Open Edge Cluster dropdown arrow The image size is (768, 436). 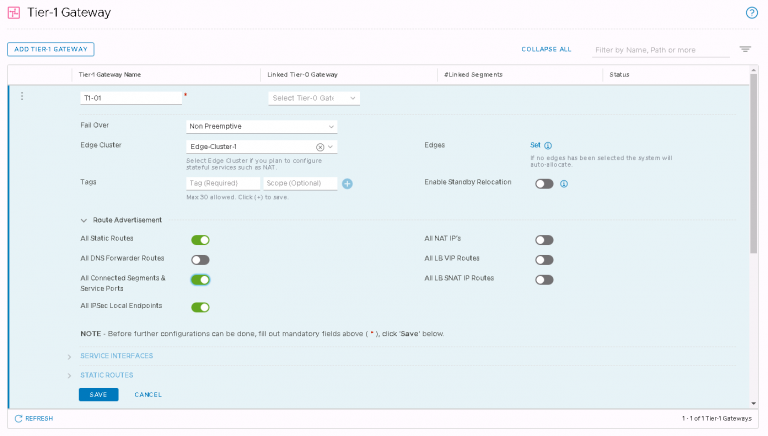331,147
